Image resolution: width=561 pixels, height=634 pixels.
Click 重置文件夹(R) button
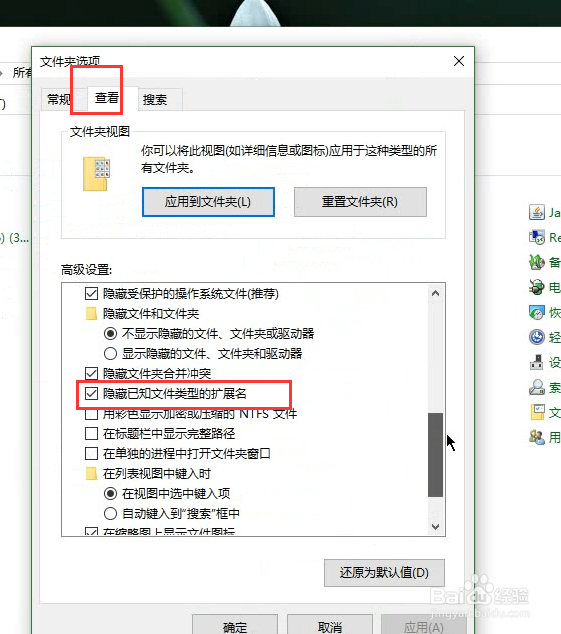click(360, 202)
